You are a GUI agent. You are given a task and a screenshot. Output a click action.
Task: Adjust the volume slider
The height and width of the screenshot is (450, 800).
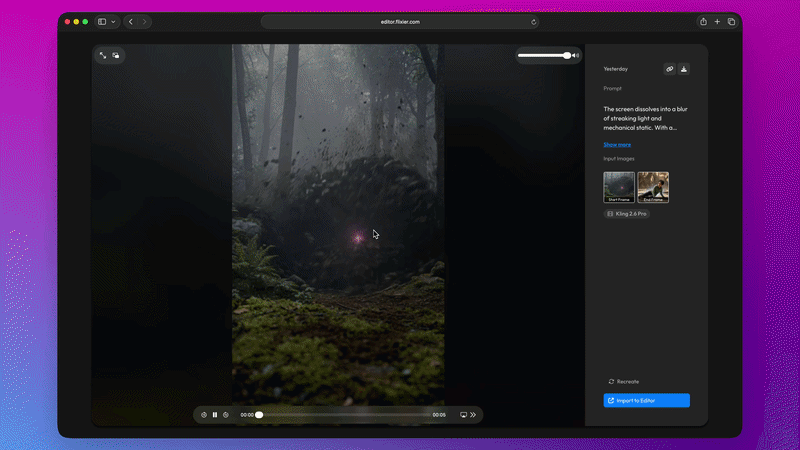click(x=545, y=56)
